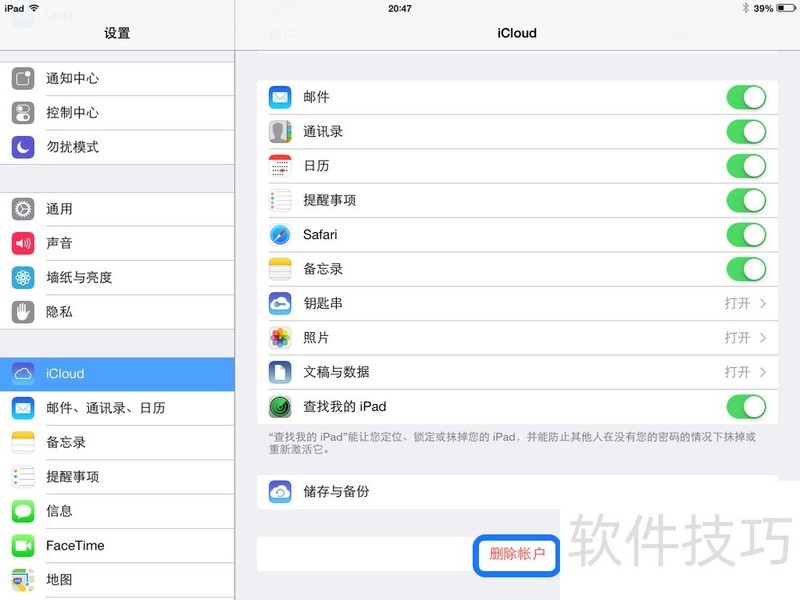
Task: Tap the 日历 calendar icon
Action: [280, 166]
